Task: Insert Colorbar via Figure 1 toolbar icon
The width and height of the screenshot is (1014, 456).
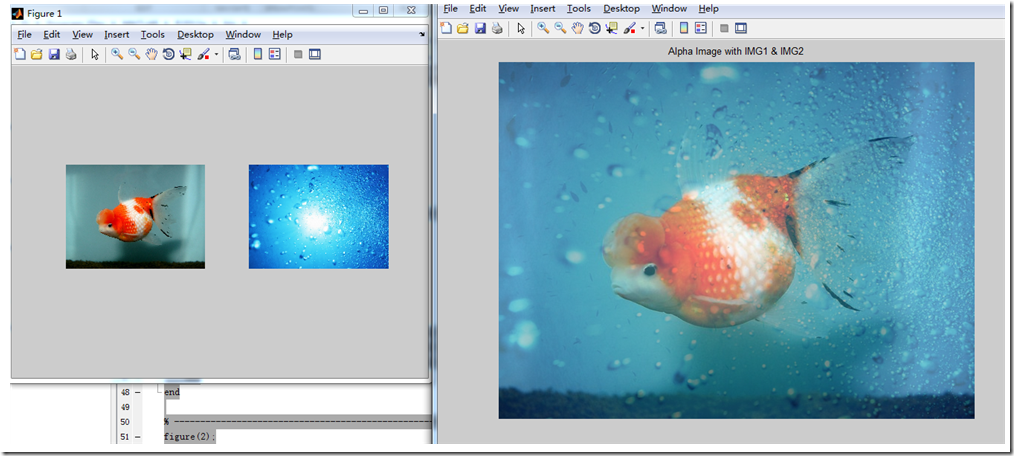Action: (x=257, y=54)
